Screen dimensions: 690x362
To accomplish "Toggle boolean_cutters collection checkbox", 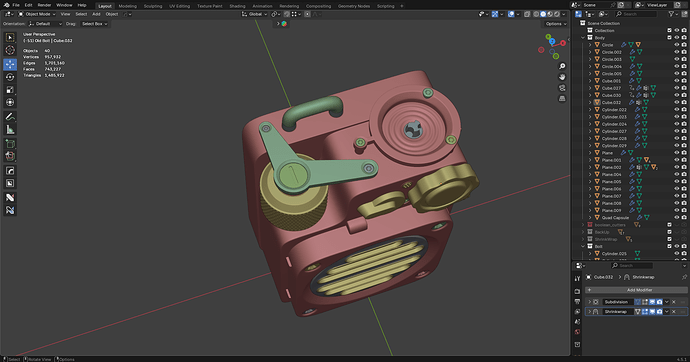I will (x=669, y=225).
